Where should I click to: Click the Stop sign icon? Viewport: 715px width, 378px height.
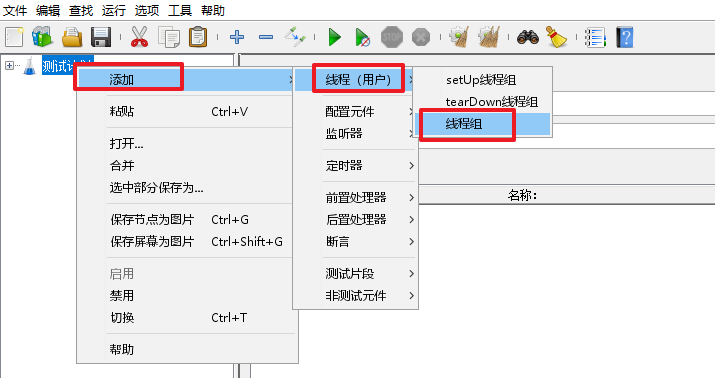(x=392, y=37)
